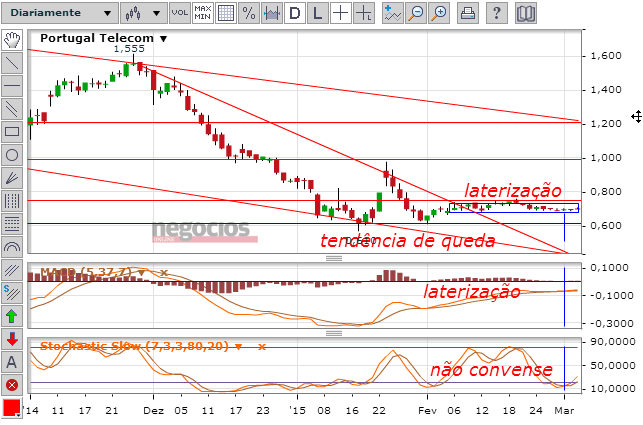The height and width of the screenshot is (425, 643).
Task: Click the 'laterização' label on price chart
Action: [513, 191]
